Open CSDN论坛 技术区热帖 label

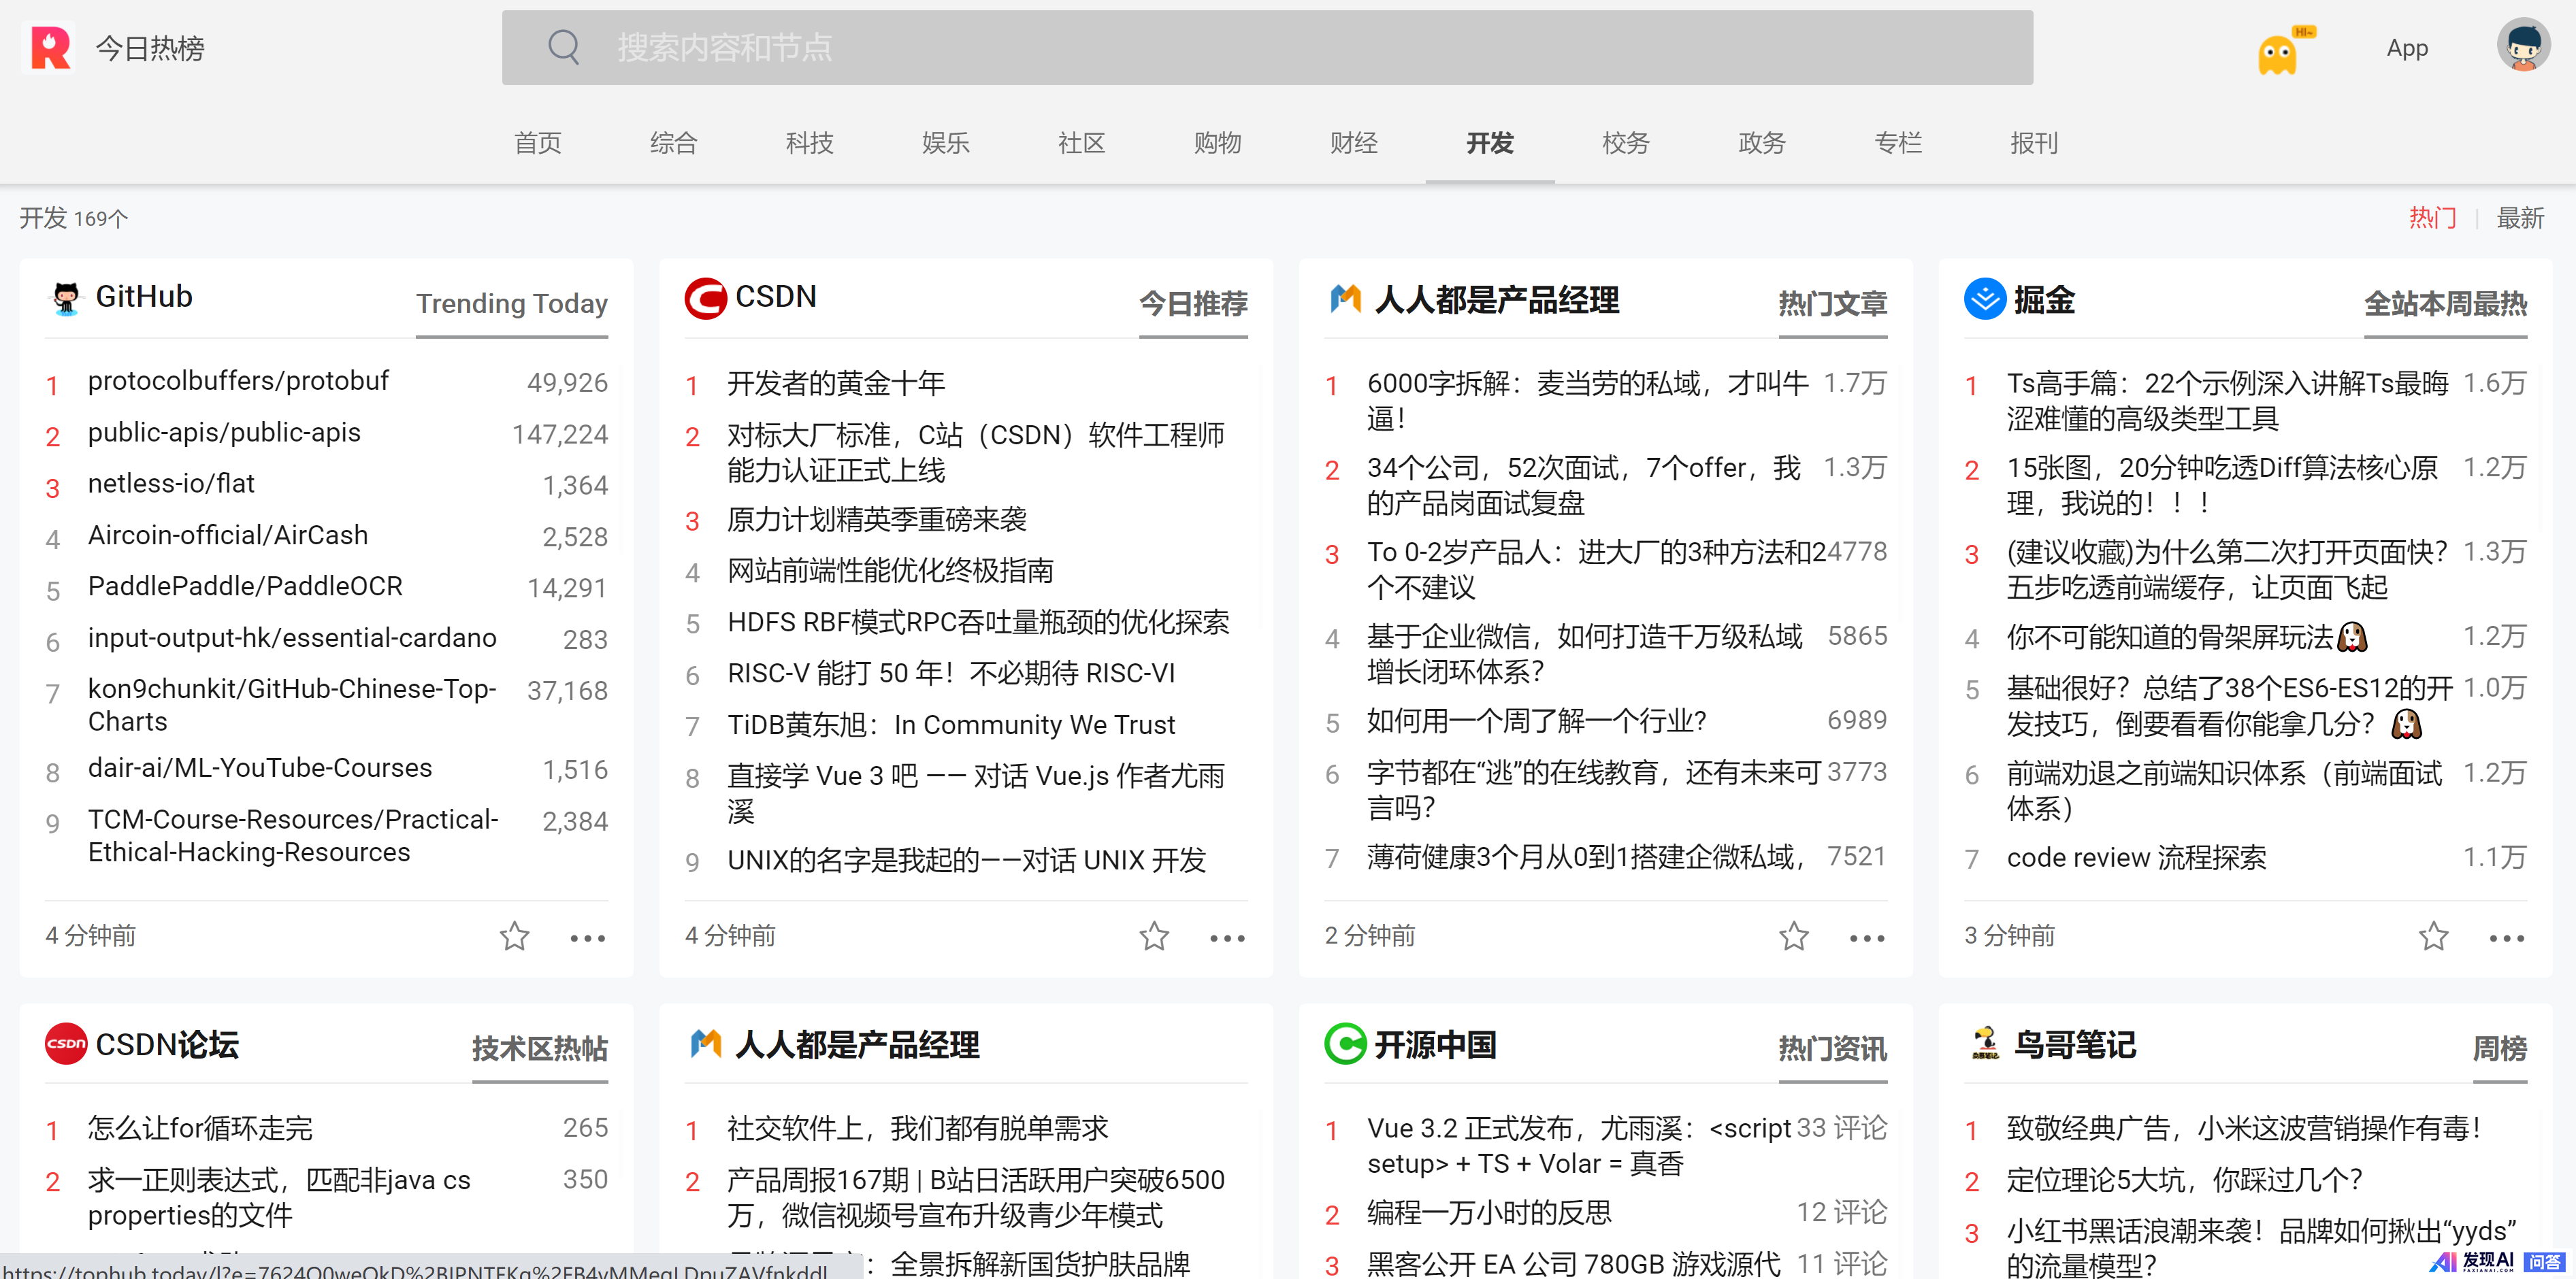click(x=540, y=1048)
